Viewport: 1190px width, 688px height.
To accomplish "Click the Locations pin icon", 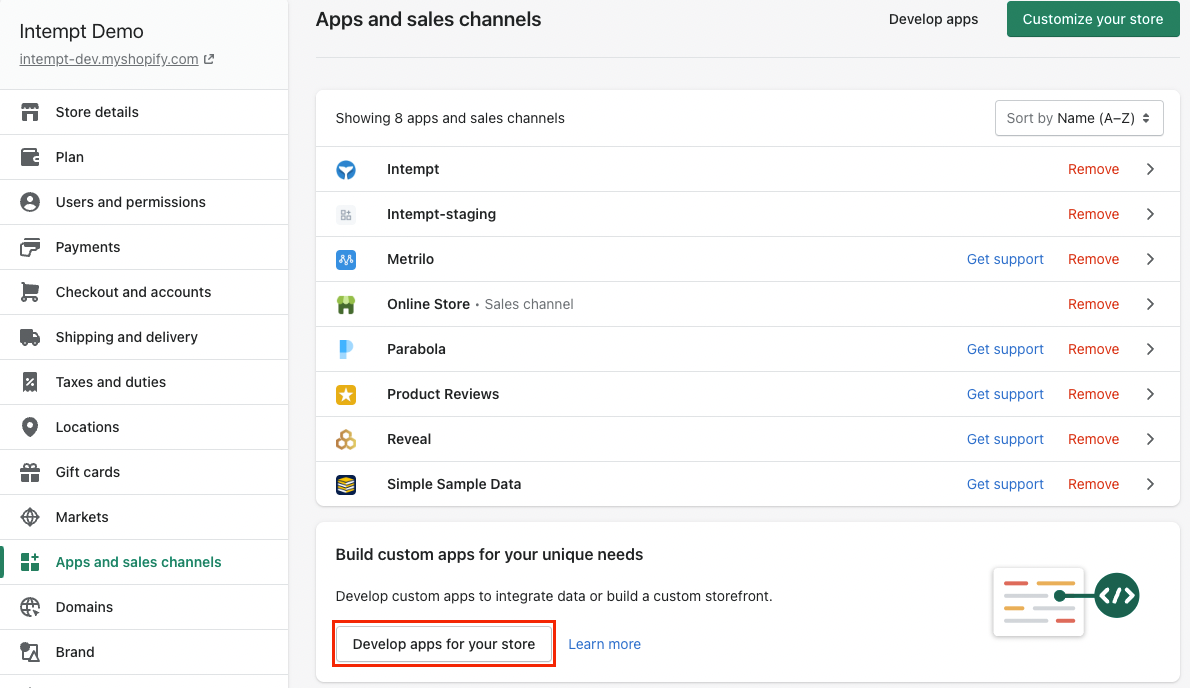I will [x=30, y=427].
